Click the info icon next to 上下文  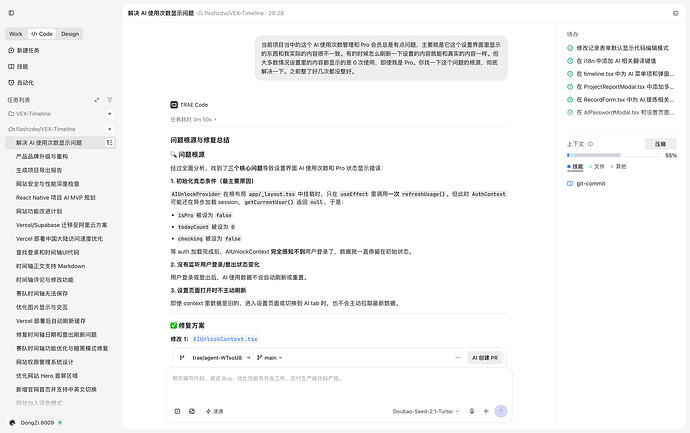(x=591, y=144)
